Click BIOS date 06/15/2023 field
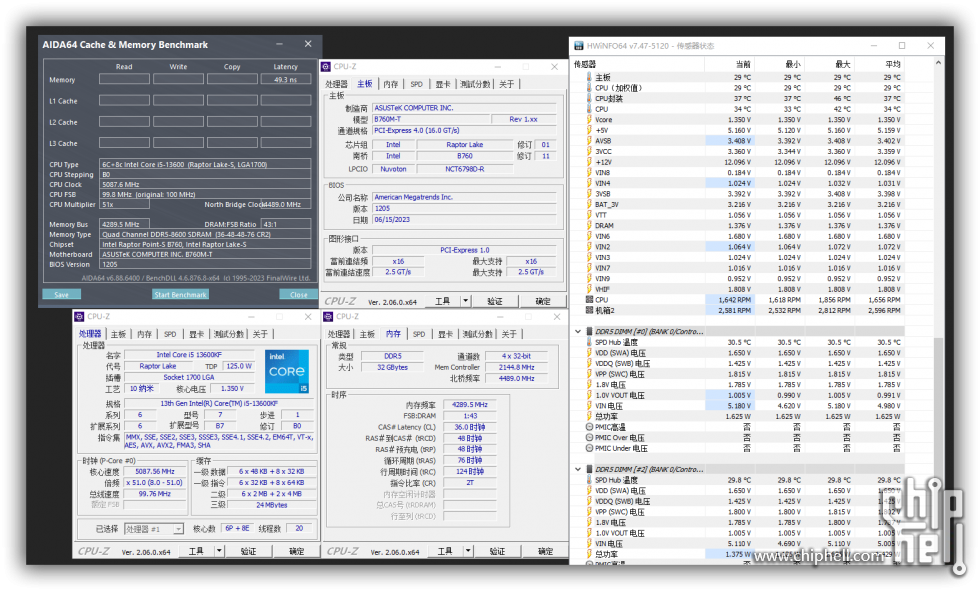The width and height of the screenshot is (980, 591). tap(464, 220)
